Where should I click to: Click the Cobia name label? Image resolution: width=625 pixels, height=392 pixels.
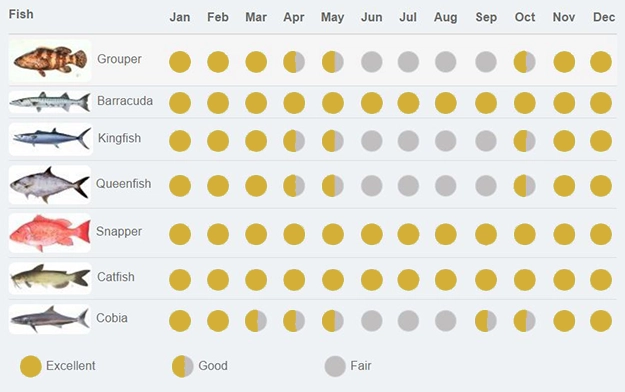112,318
